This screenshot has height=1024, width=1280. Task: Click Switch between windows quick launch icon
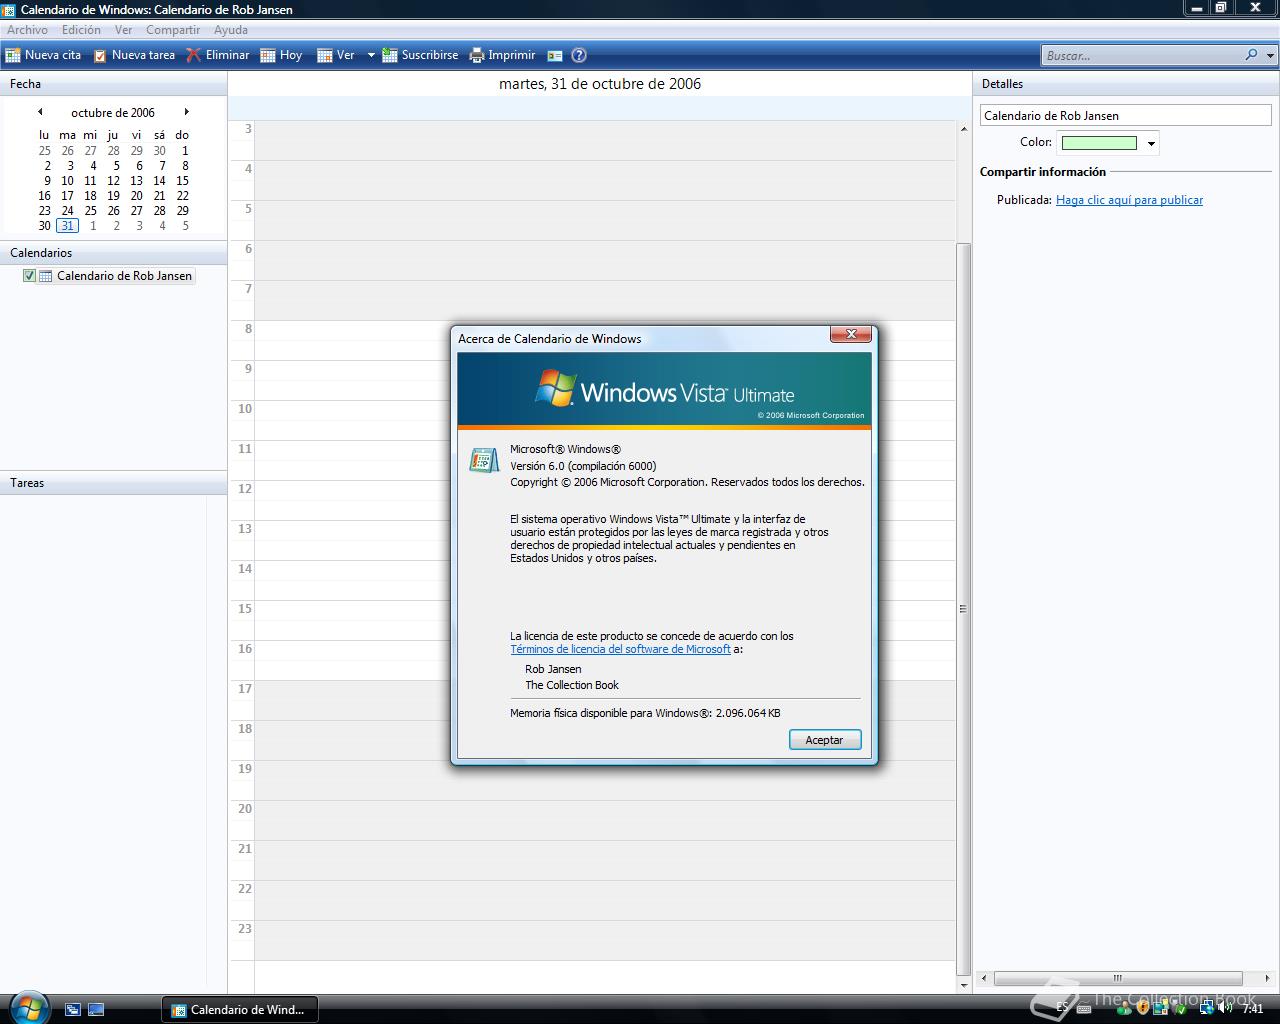pos(73,1009)
